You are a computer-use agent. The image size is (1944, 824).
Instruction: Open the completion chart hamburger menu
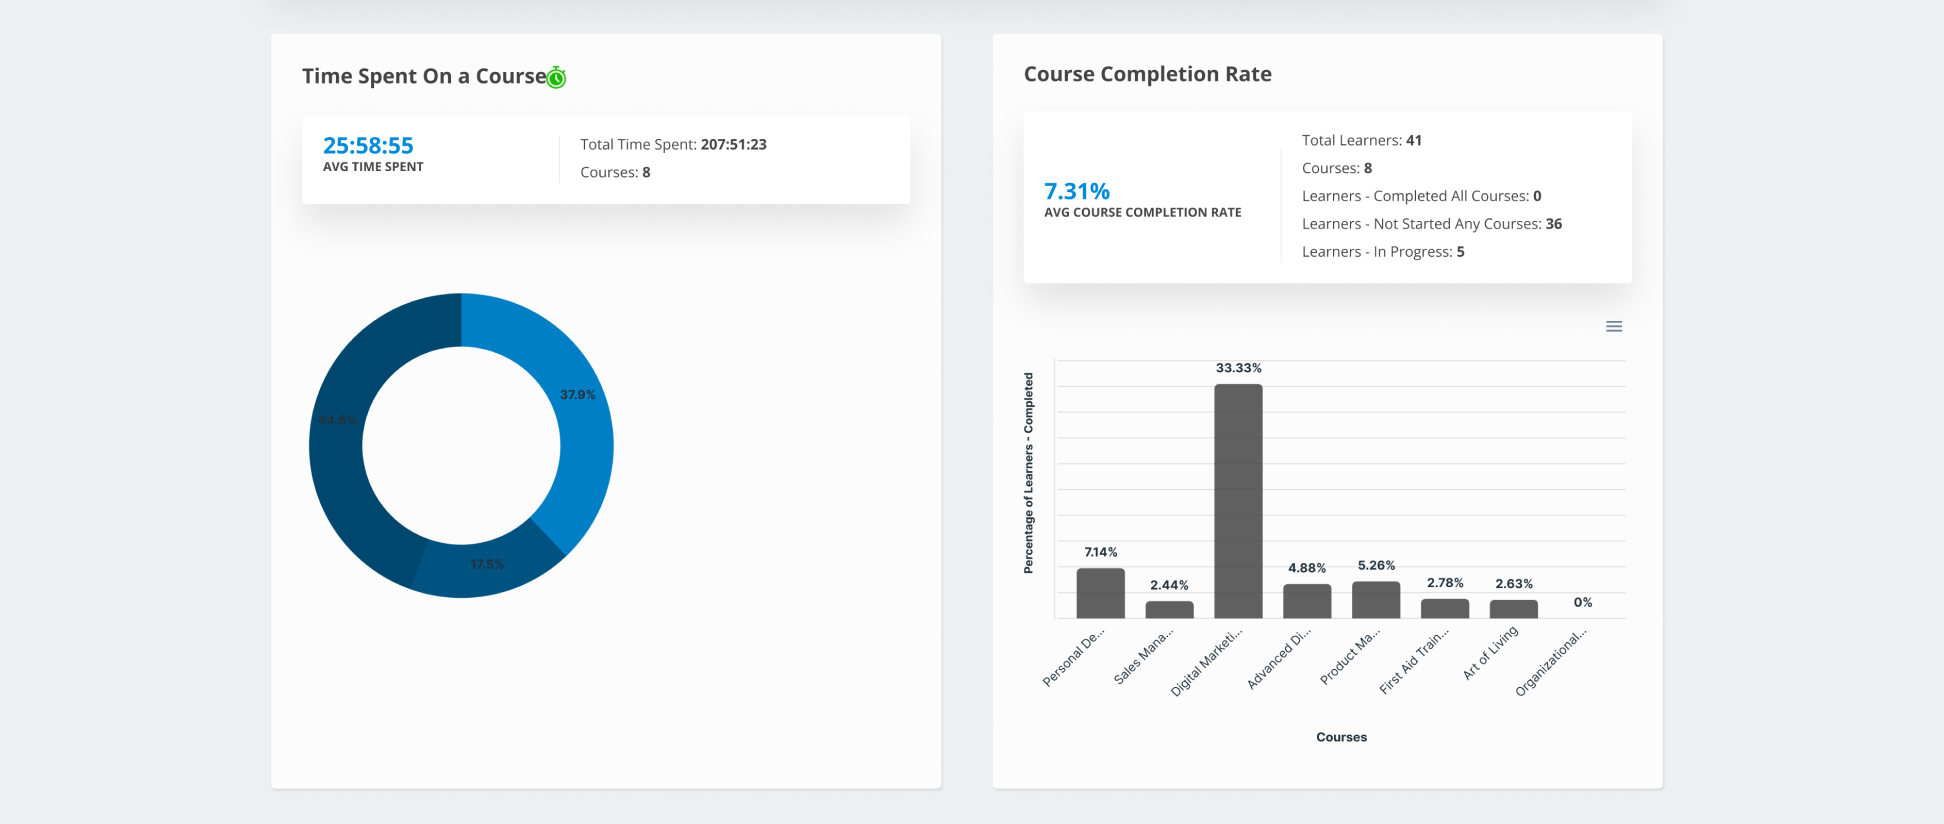(1613, 327)
